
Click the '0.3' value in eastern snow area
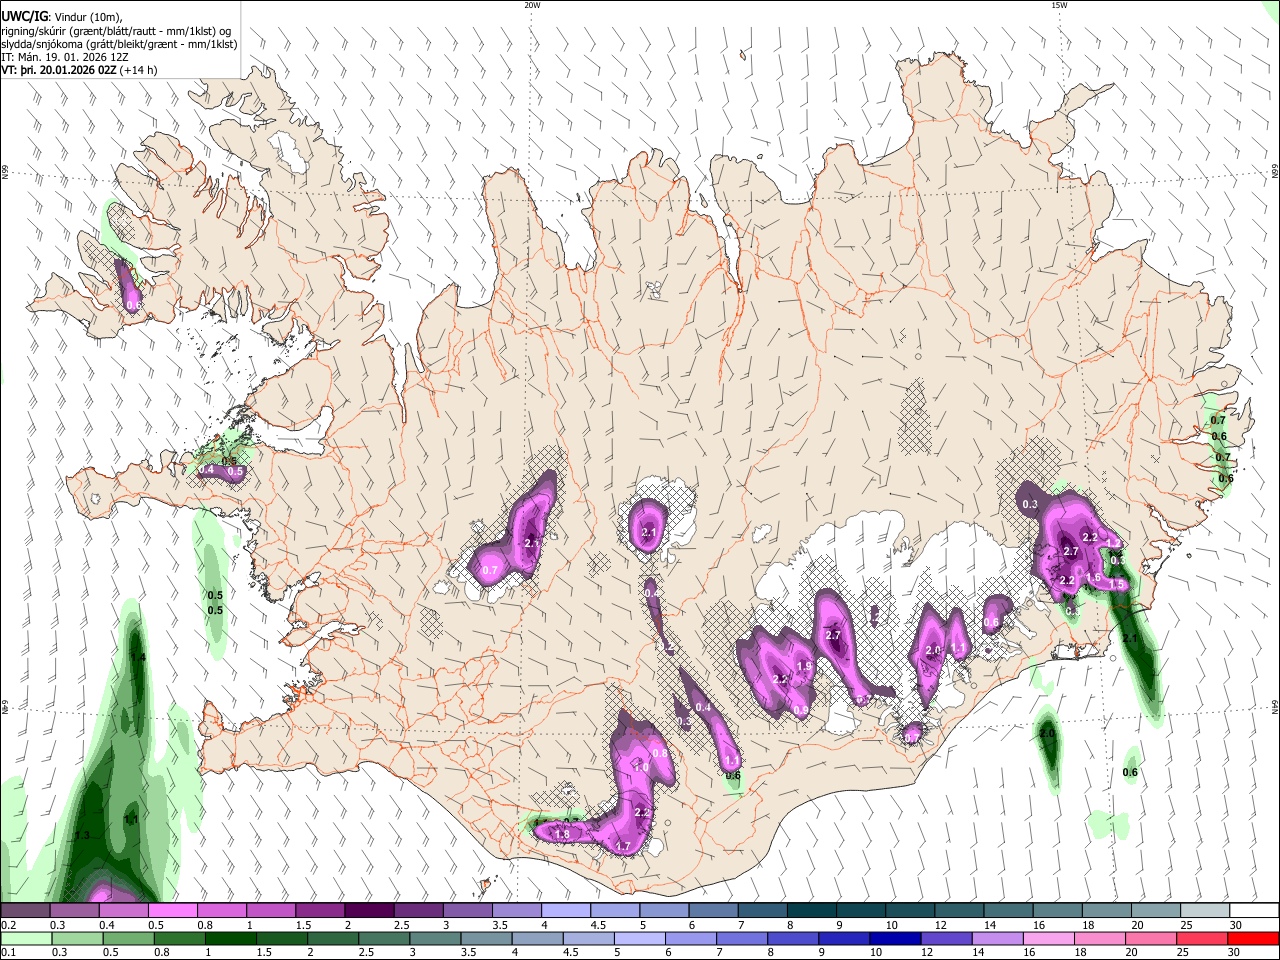click(1030, 505)
